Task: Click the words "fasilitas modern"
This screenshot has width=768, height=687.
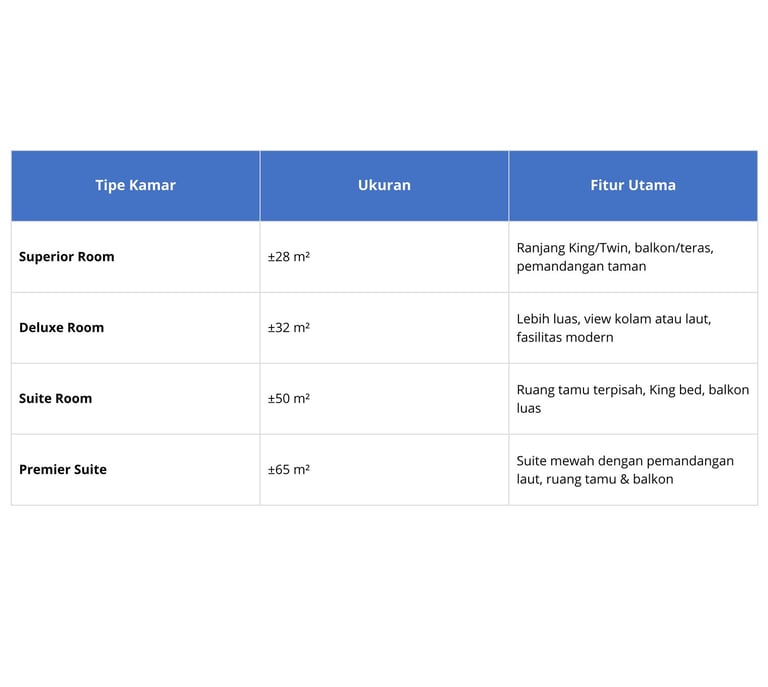Action: pyautogui.click(x=565, y=338)
